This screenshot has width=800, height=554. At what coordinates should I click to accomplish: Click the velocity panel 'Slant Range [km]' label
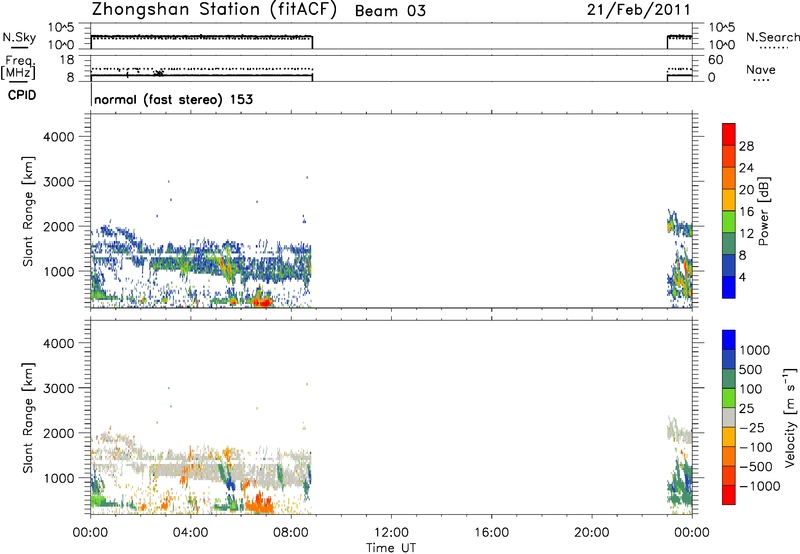[x=28, y=418]
